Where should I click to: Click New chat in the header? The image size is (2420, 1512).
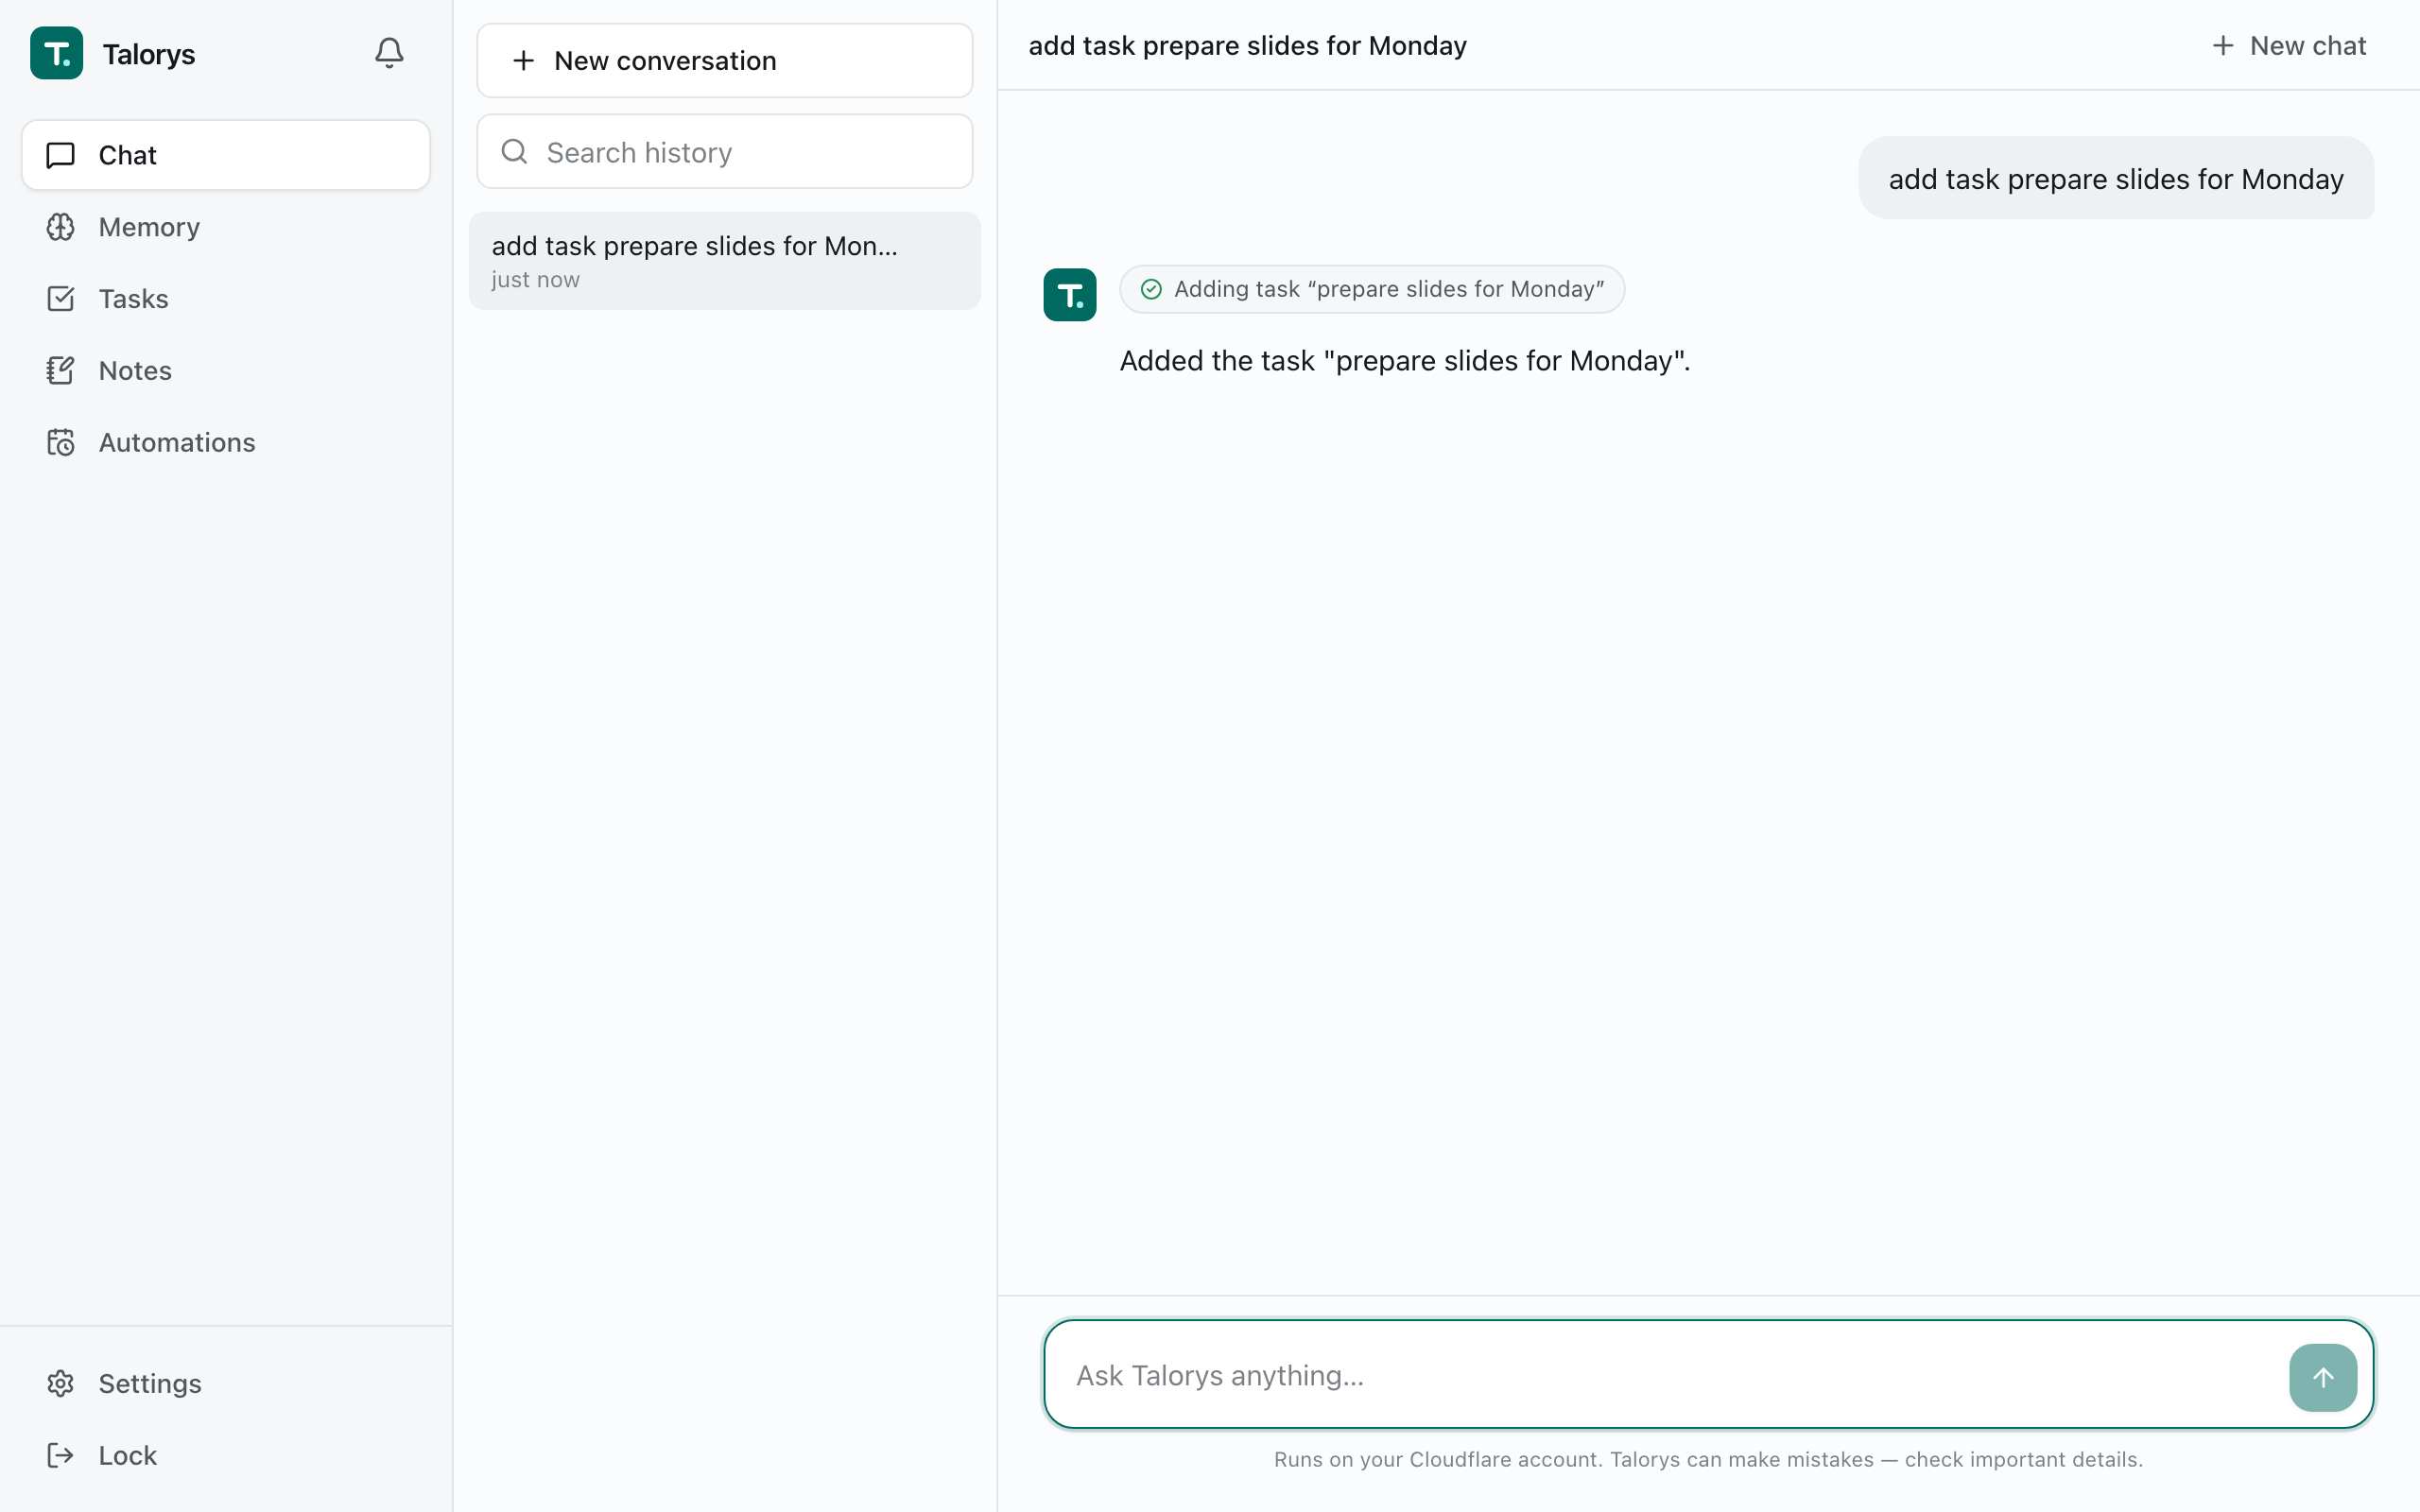(x=2288, y=46)
